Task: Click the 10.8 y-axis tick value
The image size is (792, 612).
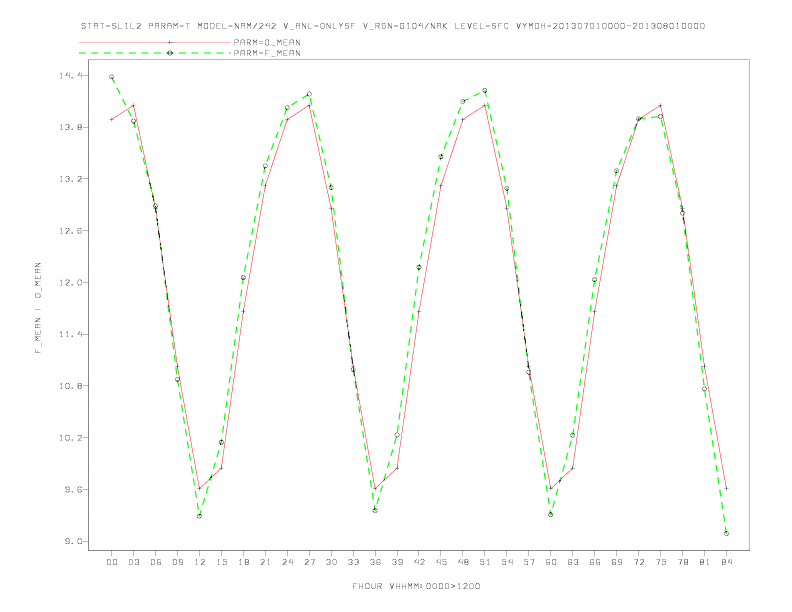Action: point(69,386)
